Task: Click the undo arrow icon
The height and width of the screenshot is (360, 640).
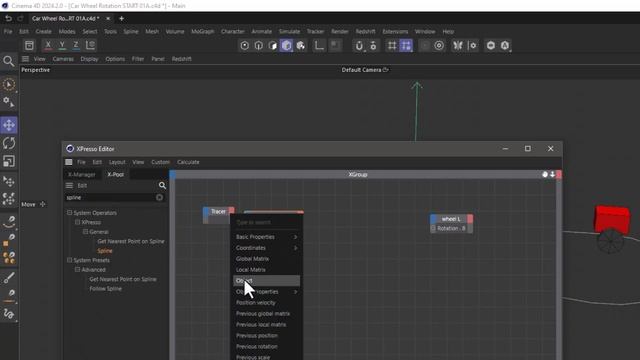Action: 8,18
